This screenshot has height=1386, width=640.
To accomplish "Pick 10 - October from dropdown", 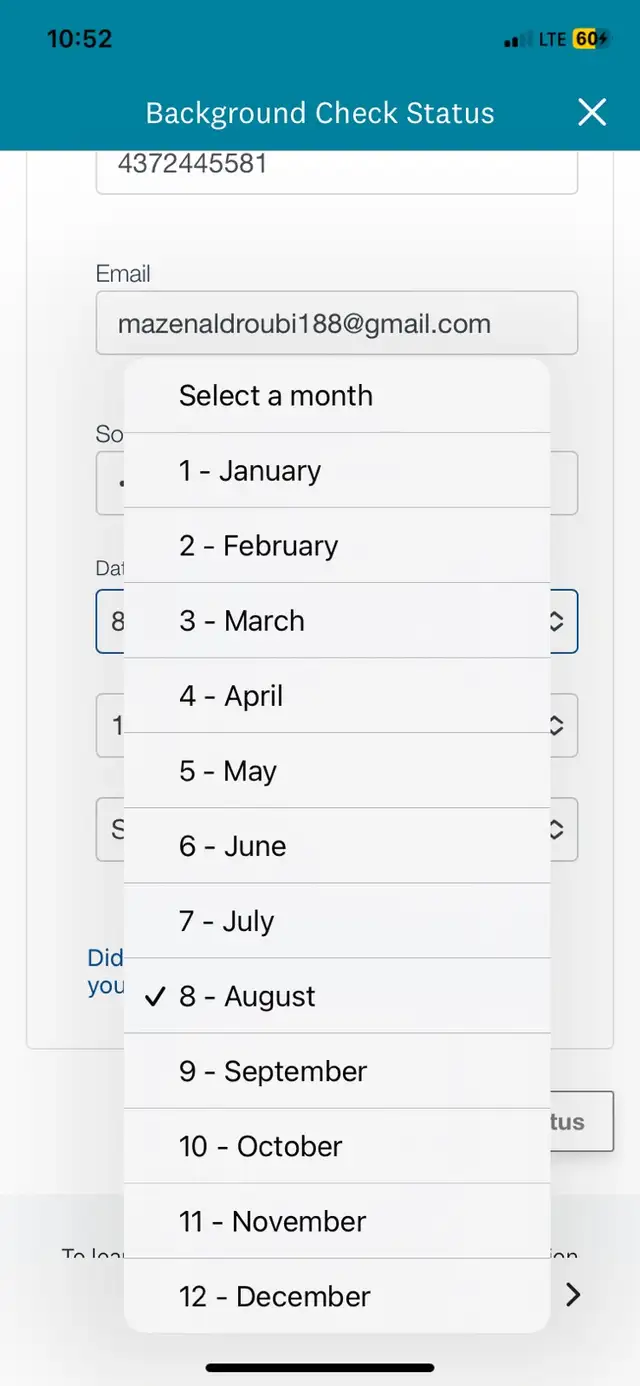I will [337, 1146].
